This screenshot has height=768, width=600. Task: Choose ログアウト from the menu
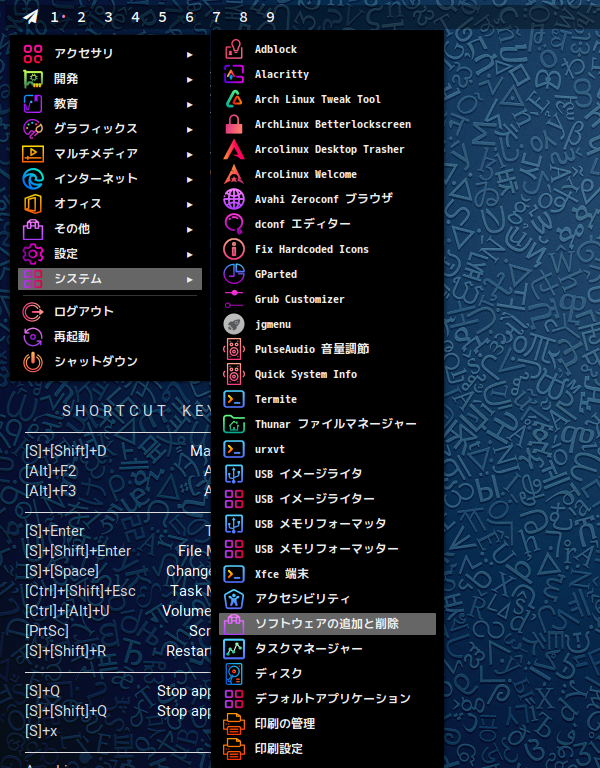[110, 312]
